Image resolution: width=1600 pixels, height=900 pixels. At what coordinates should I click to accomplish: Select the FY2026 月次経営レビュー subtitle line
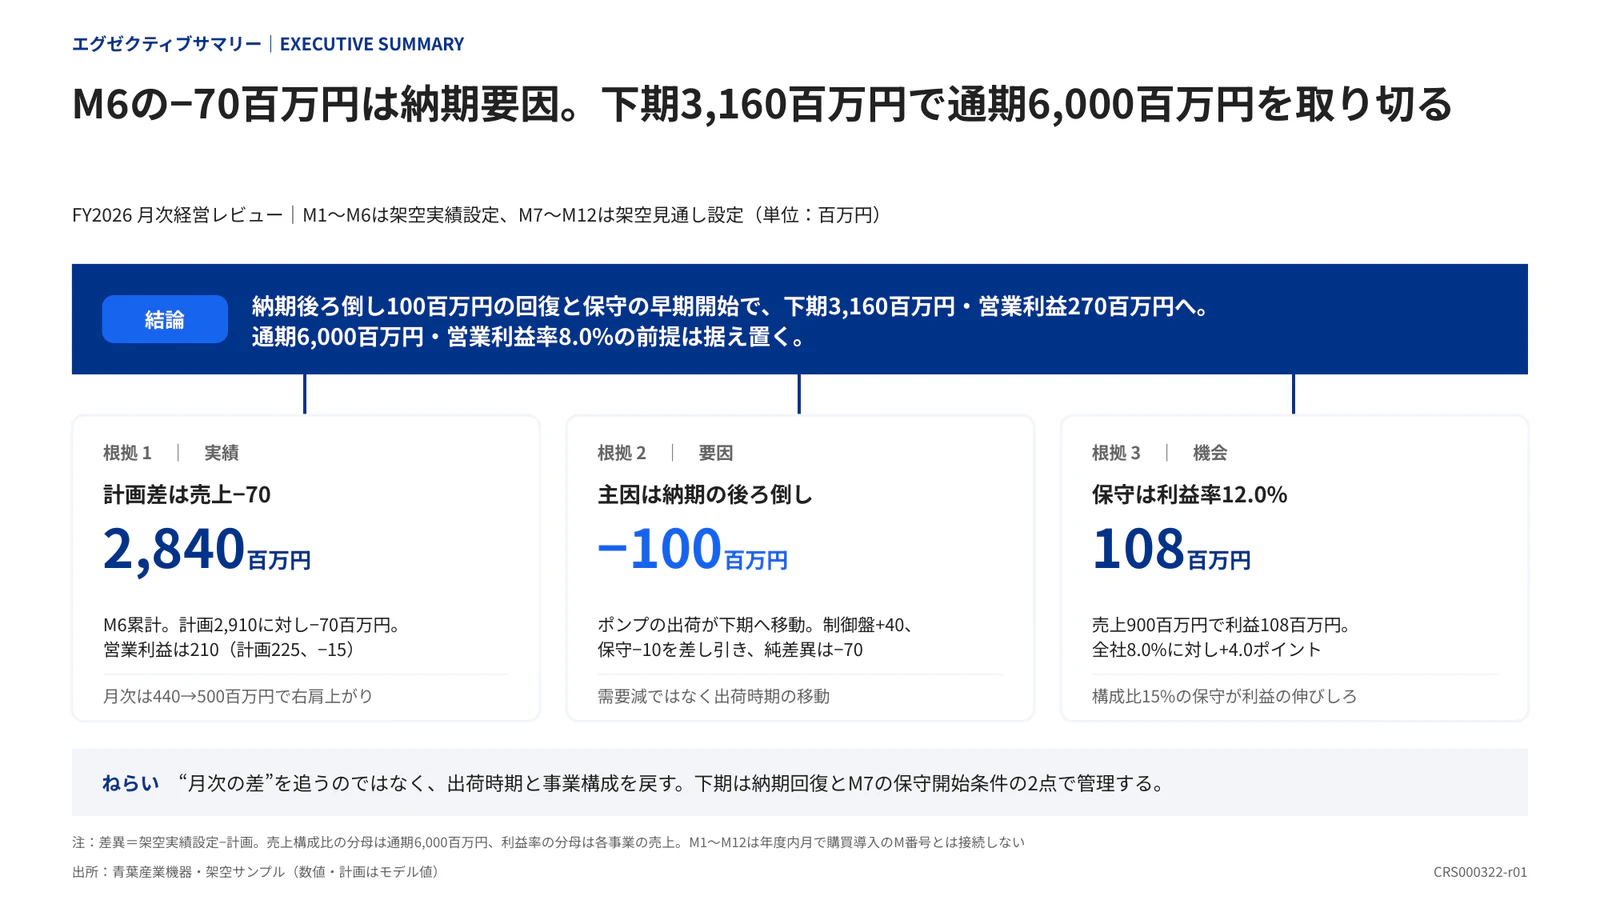(480, 215)
